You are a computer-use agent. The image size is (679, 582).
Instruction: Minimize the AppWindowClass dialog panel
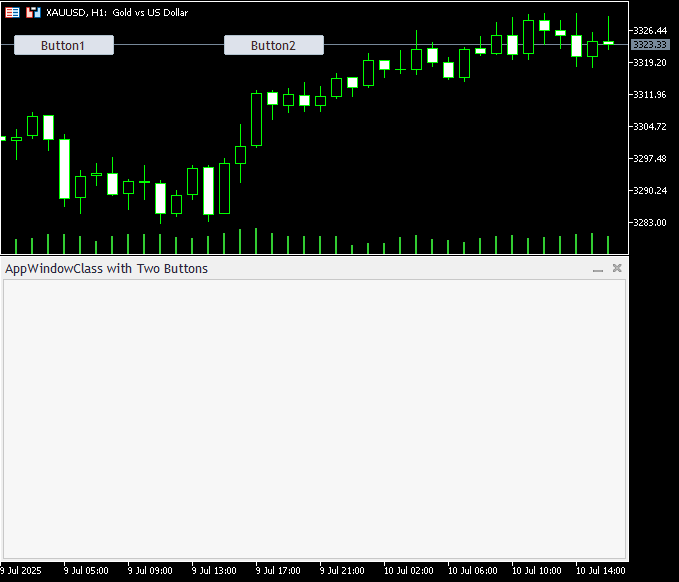[598, 269]
